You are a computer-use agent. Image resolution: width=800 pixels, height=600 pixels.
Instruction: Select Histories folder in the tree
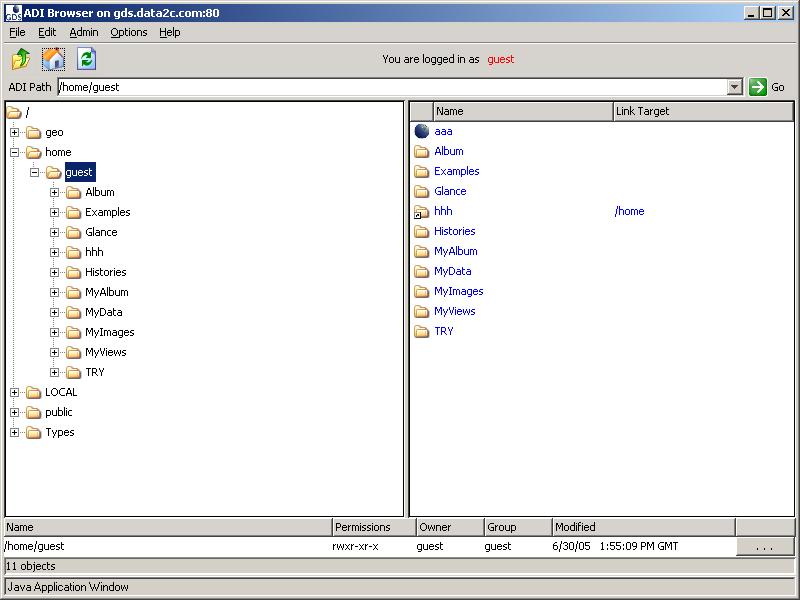pos(105,272)
